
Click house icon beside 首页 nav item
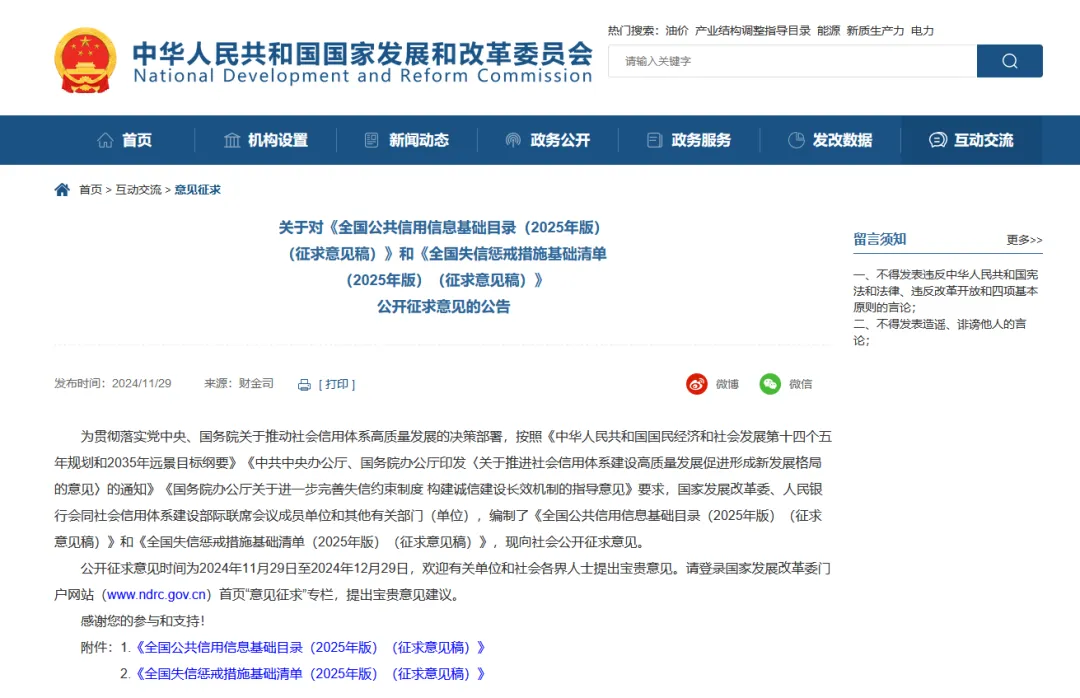point(105,140)
